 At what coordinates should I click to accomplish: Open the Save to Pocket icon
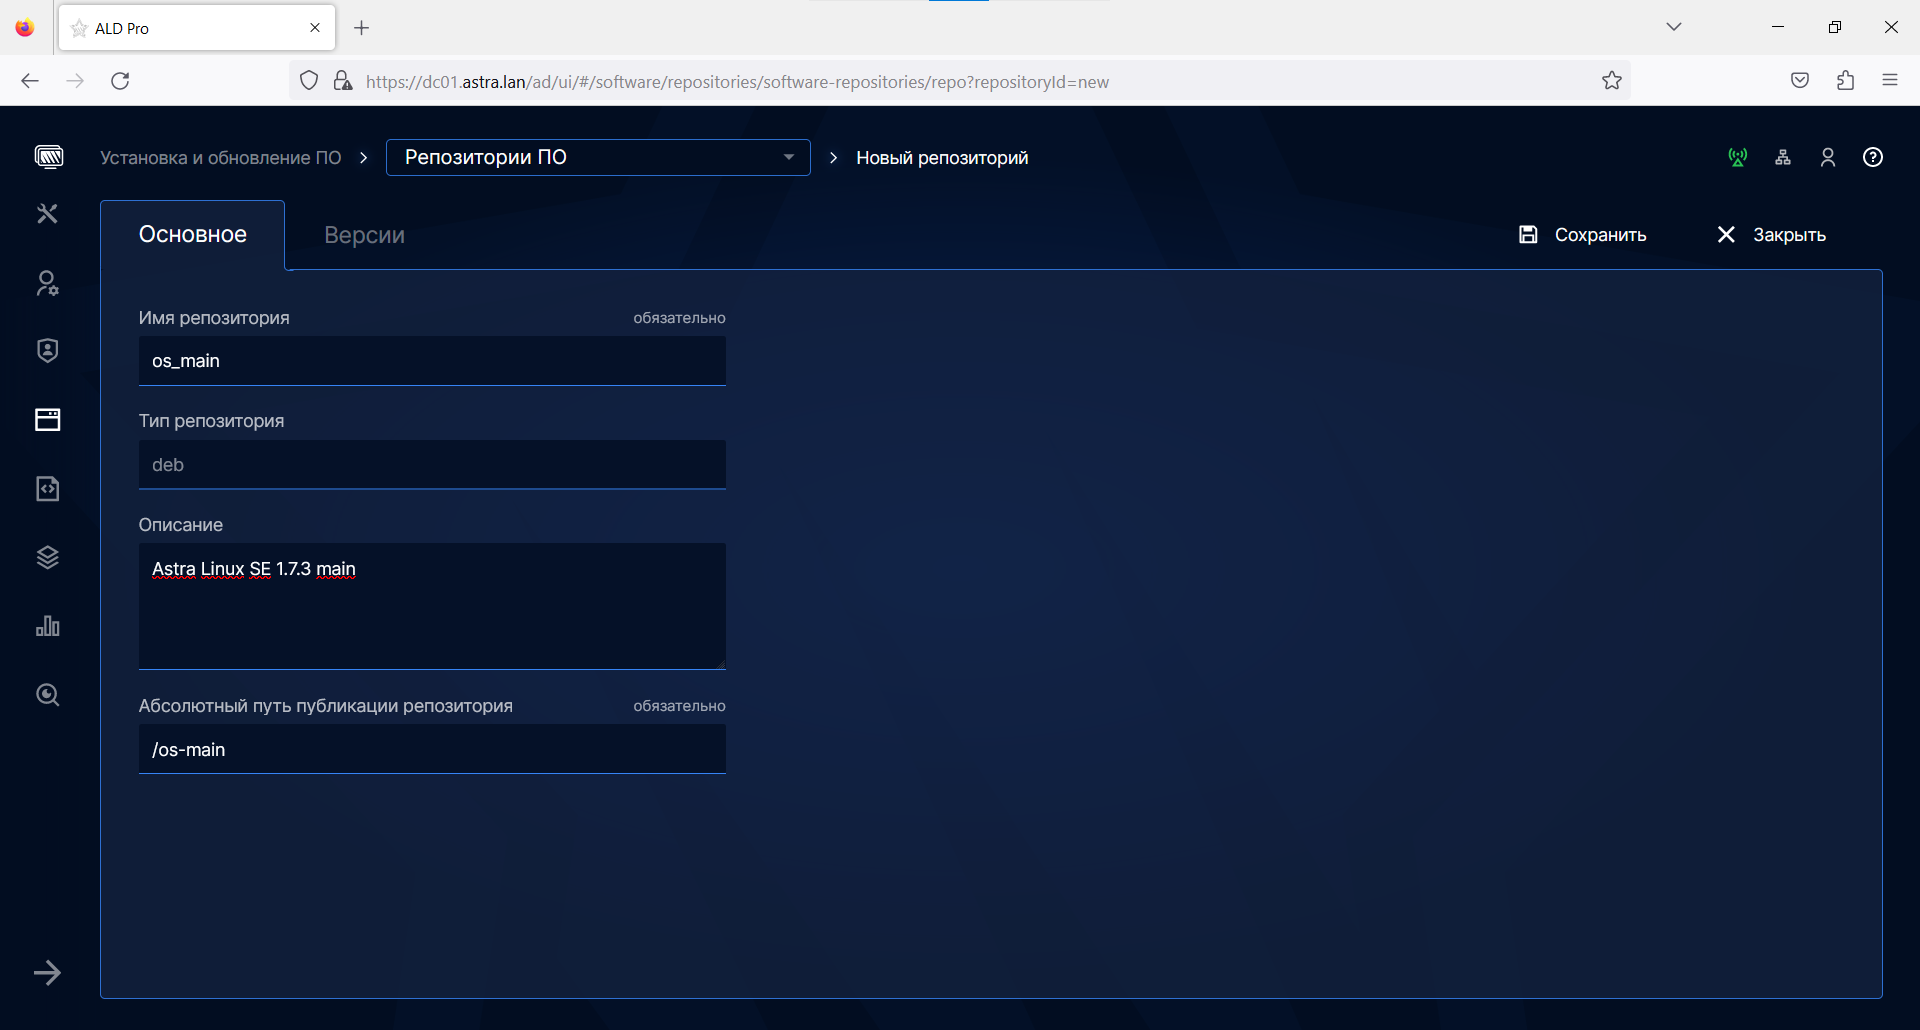coord(1800,81)
